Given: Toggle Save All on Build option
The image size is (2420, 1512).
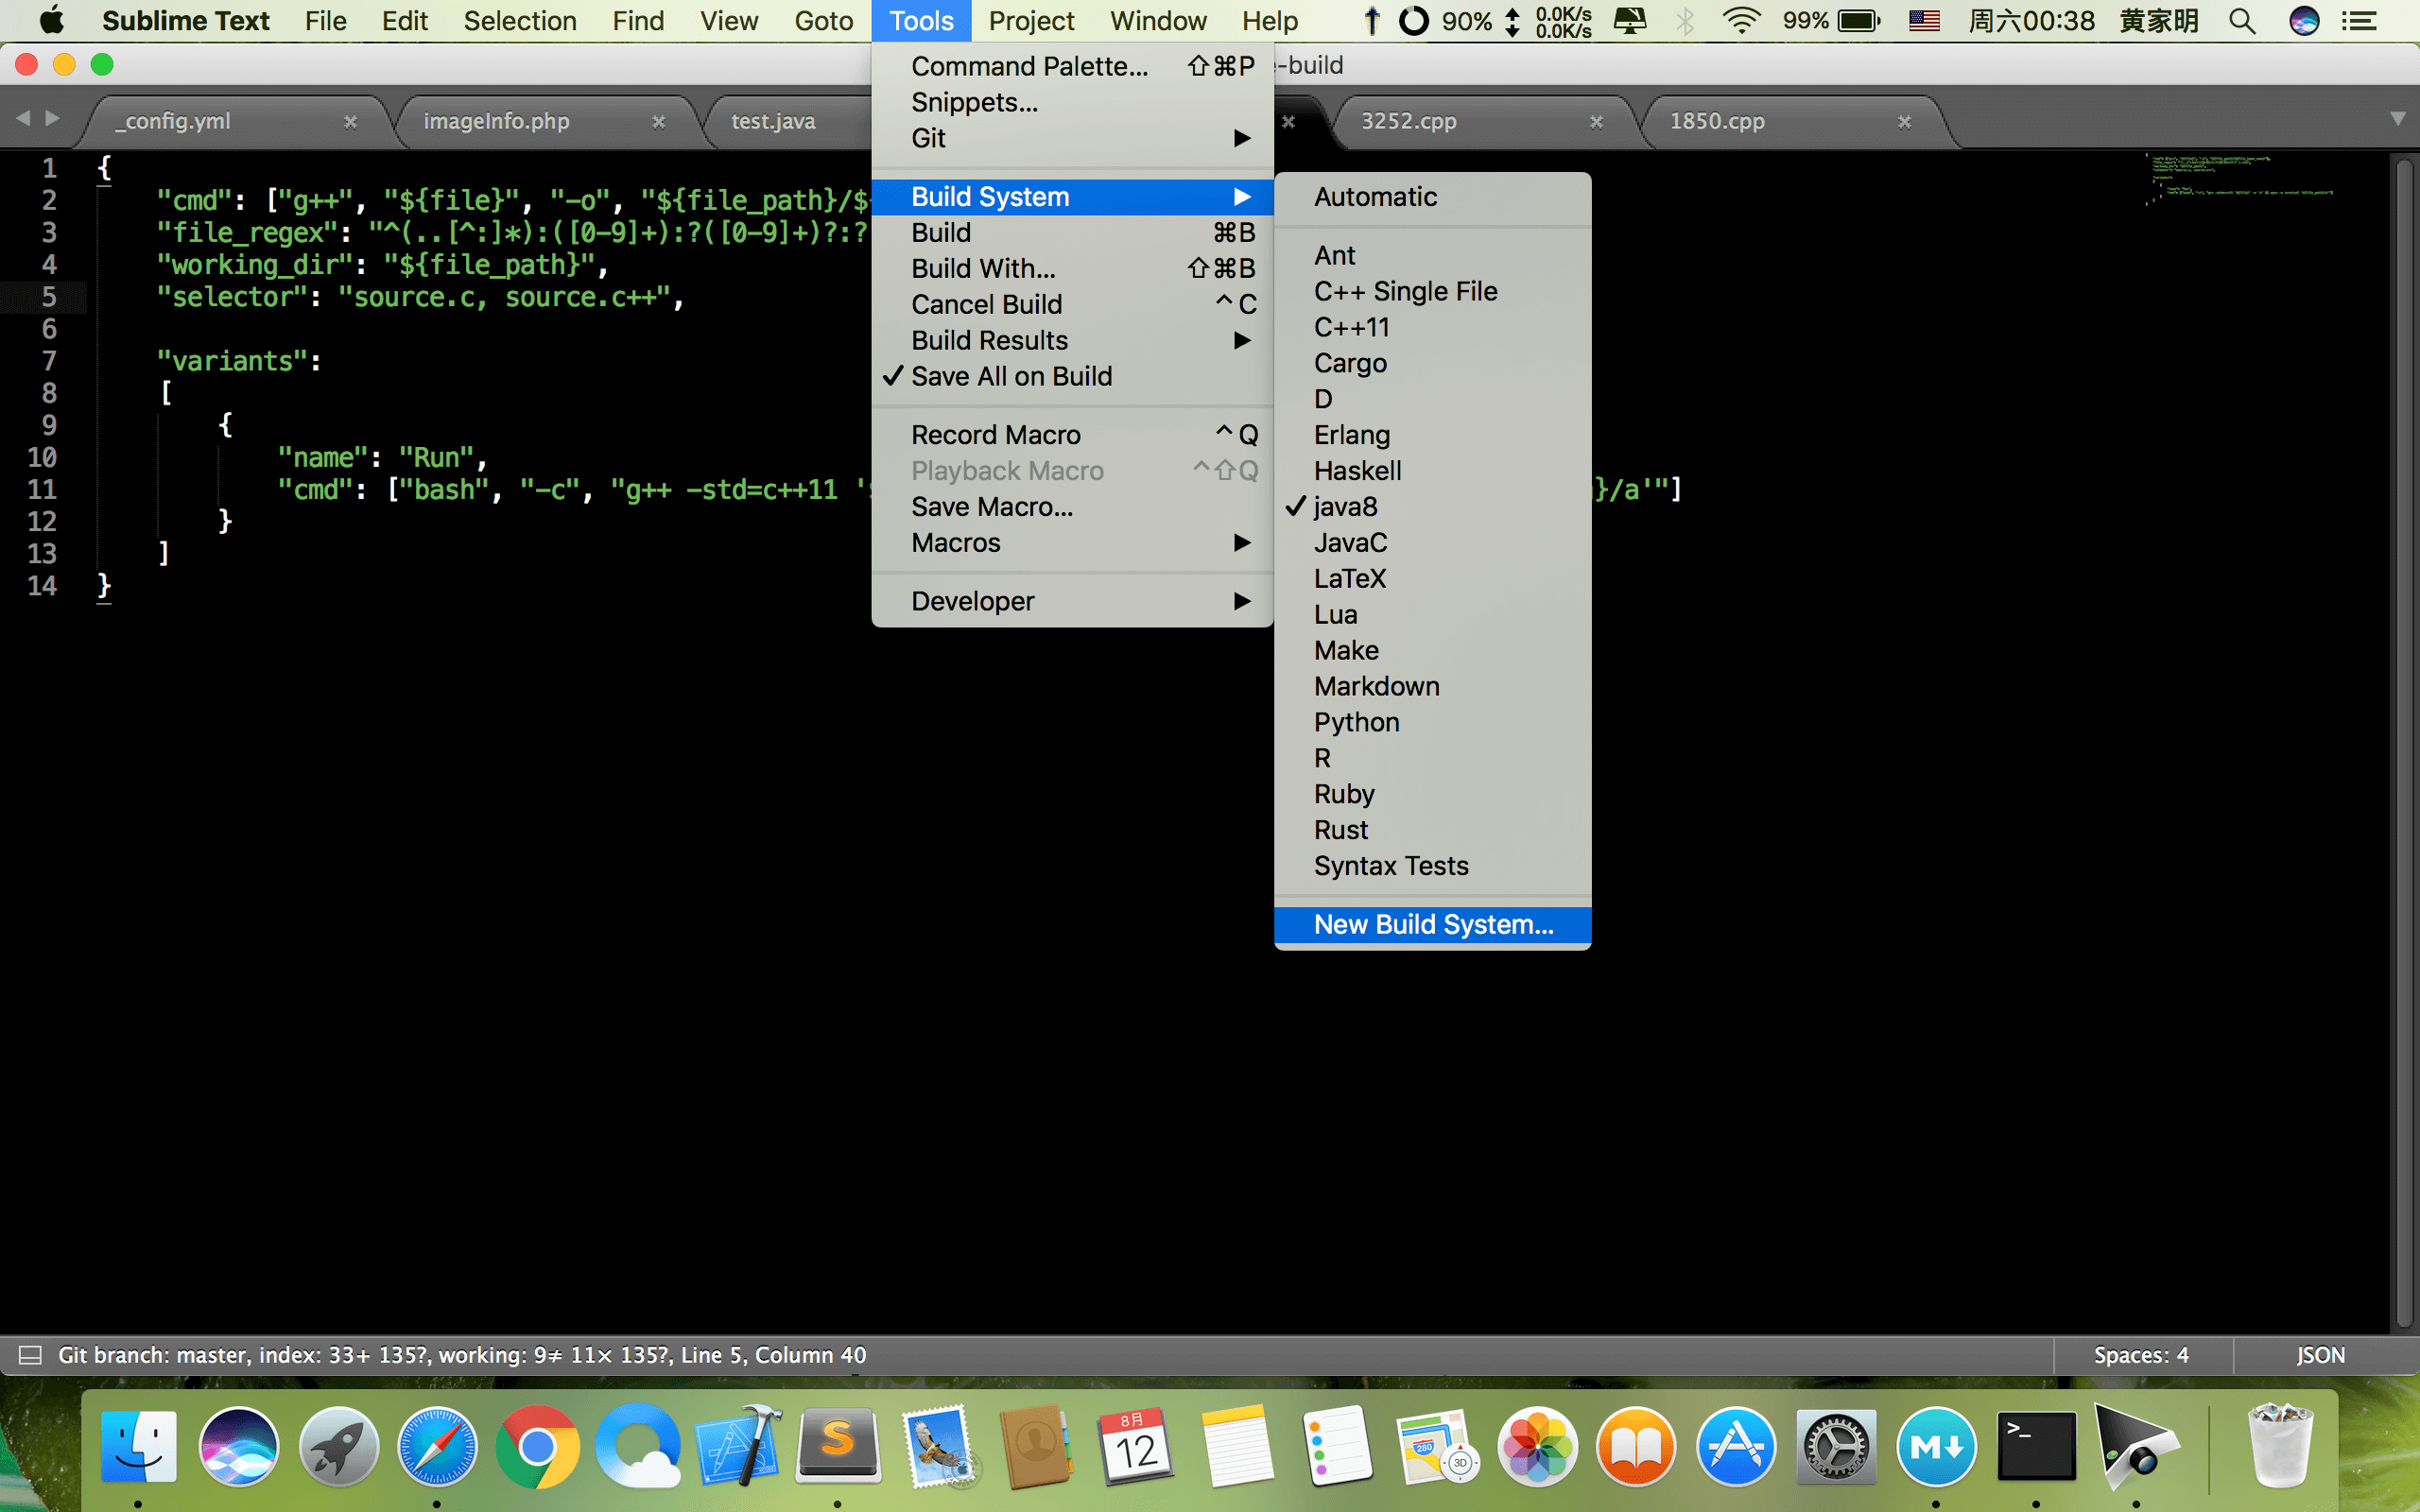Looking at the screenshot, I should pos(1072,376).
